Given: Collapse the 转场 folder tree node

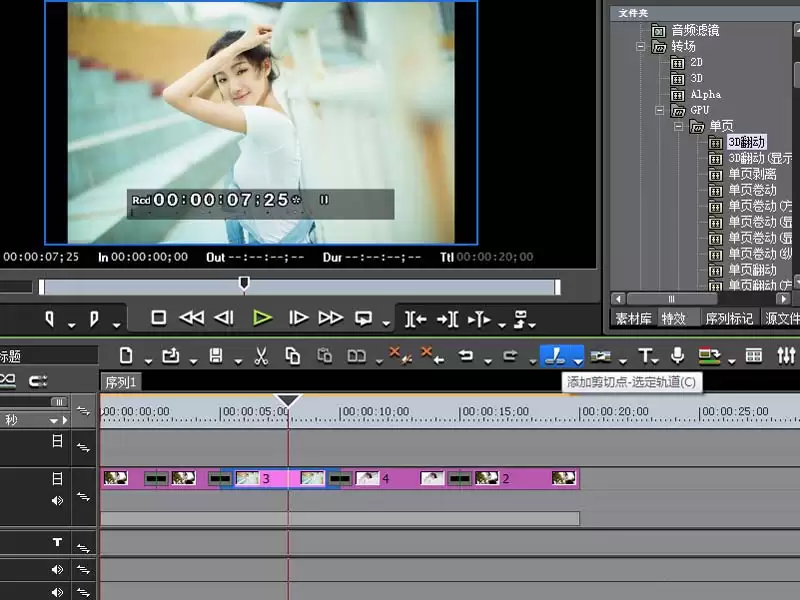Looking at the screenshot, I should tap(640, 46).
